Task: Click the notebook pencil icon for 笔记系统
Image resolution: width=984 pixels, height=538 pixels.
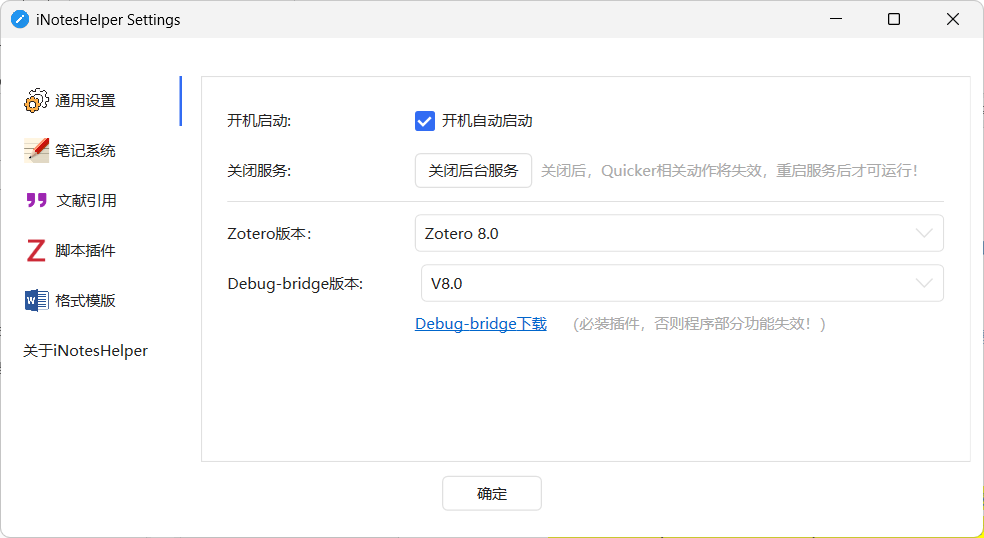Action: pos(36,151)
